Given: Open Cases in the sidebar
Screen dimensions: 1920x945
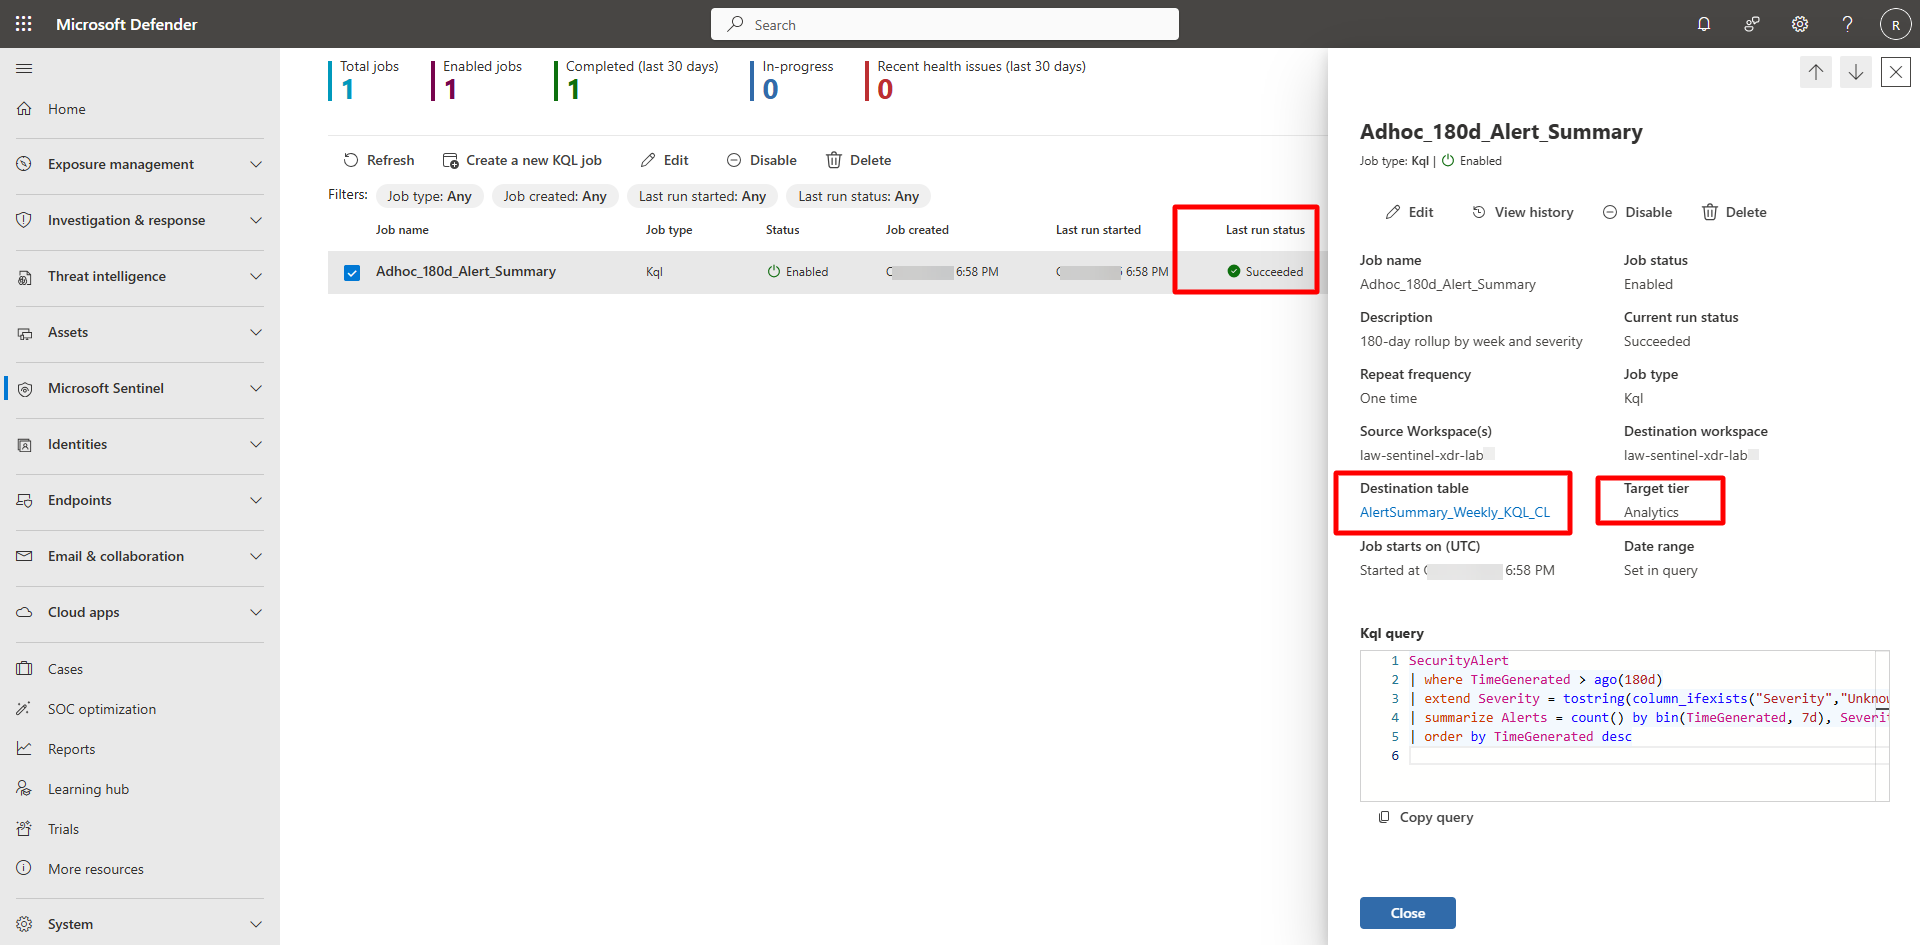Looking at the screenshot, I should 65,669.
